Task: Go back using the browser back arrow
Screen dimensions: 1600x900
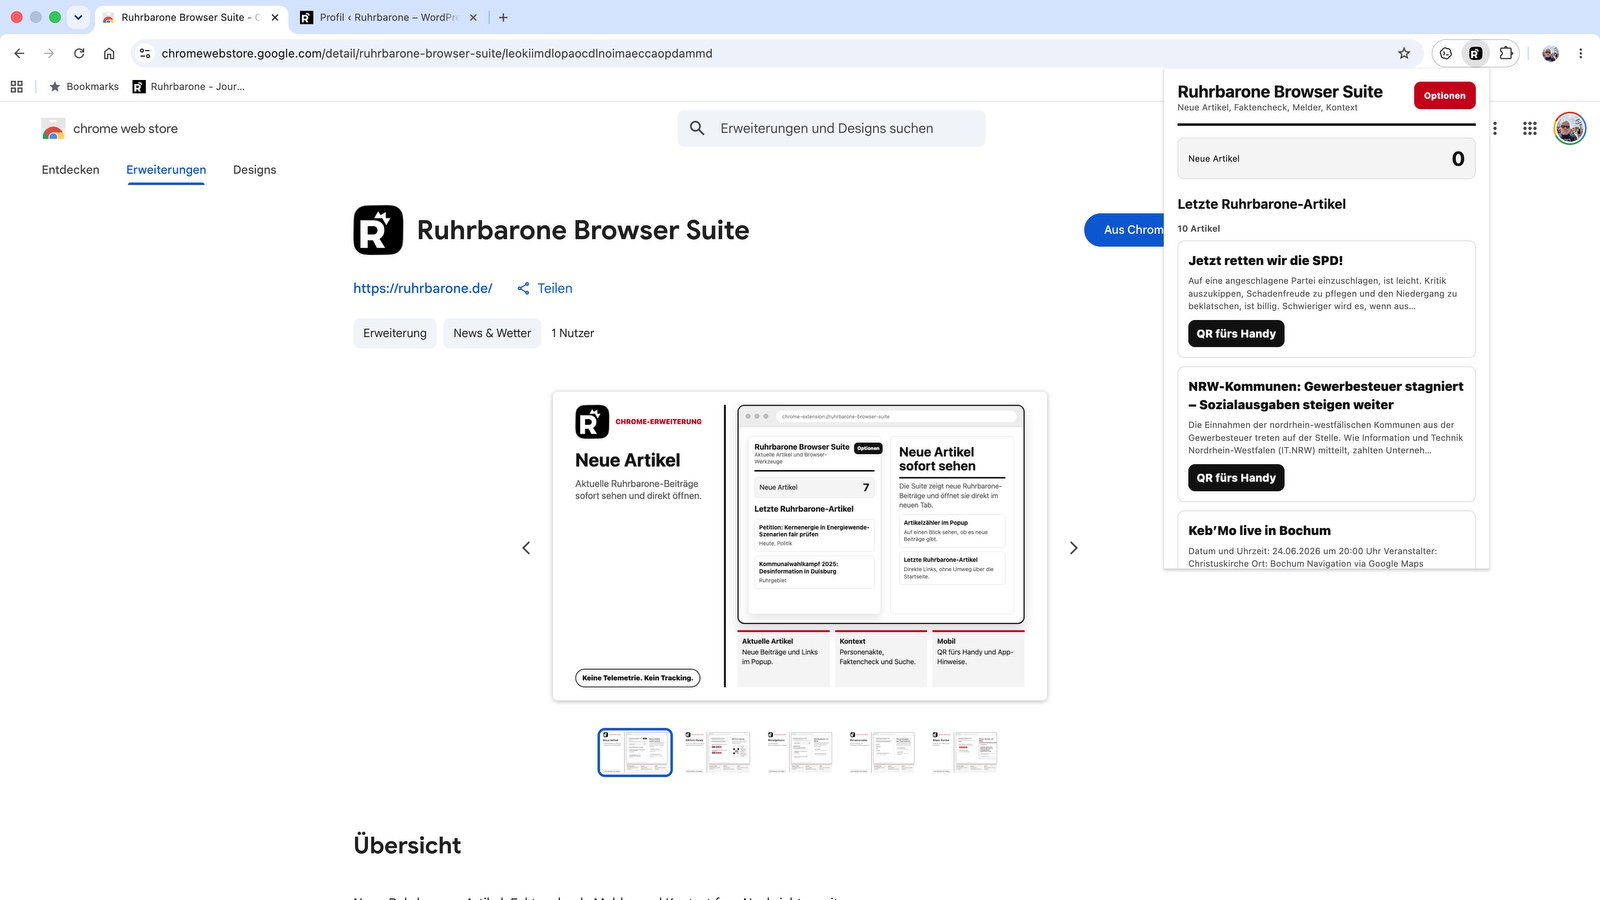Action: tap(19, 53)
